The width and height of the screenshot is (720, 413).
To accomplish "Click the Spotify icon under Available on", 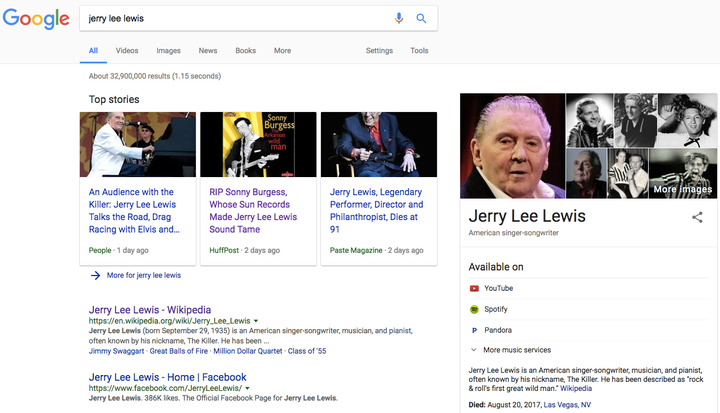I will (474, 309).
